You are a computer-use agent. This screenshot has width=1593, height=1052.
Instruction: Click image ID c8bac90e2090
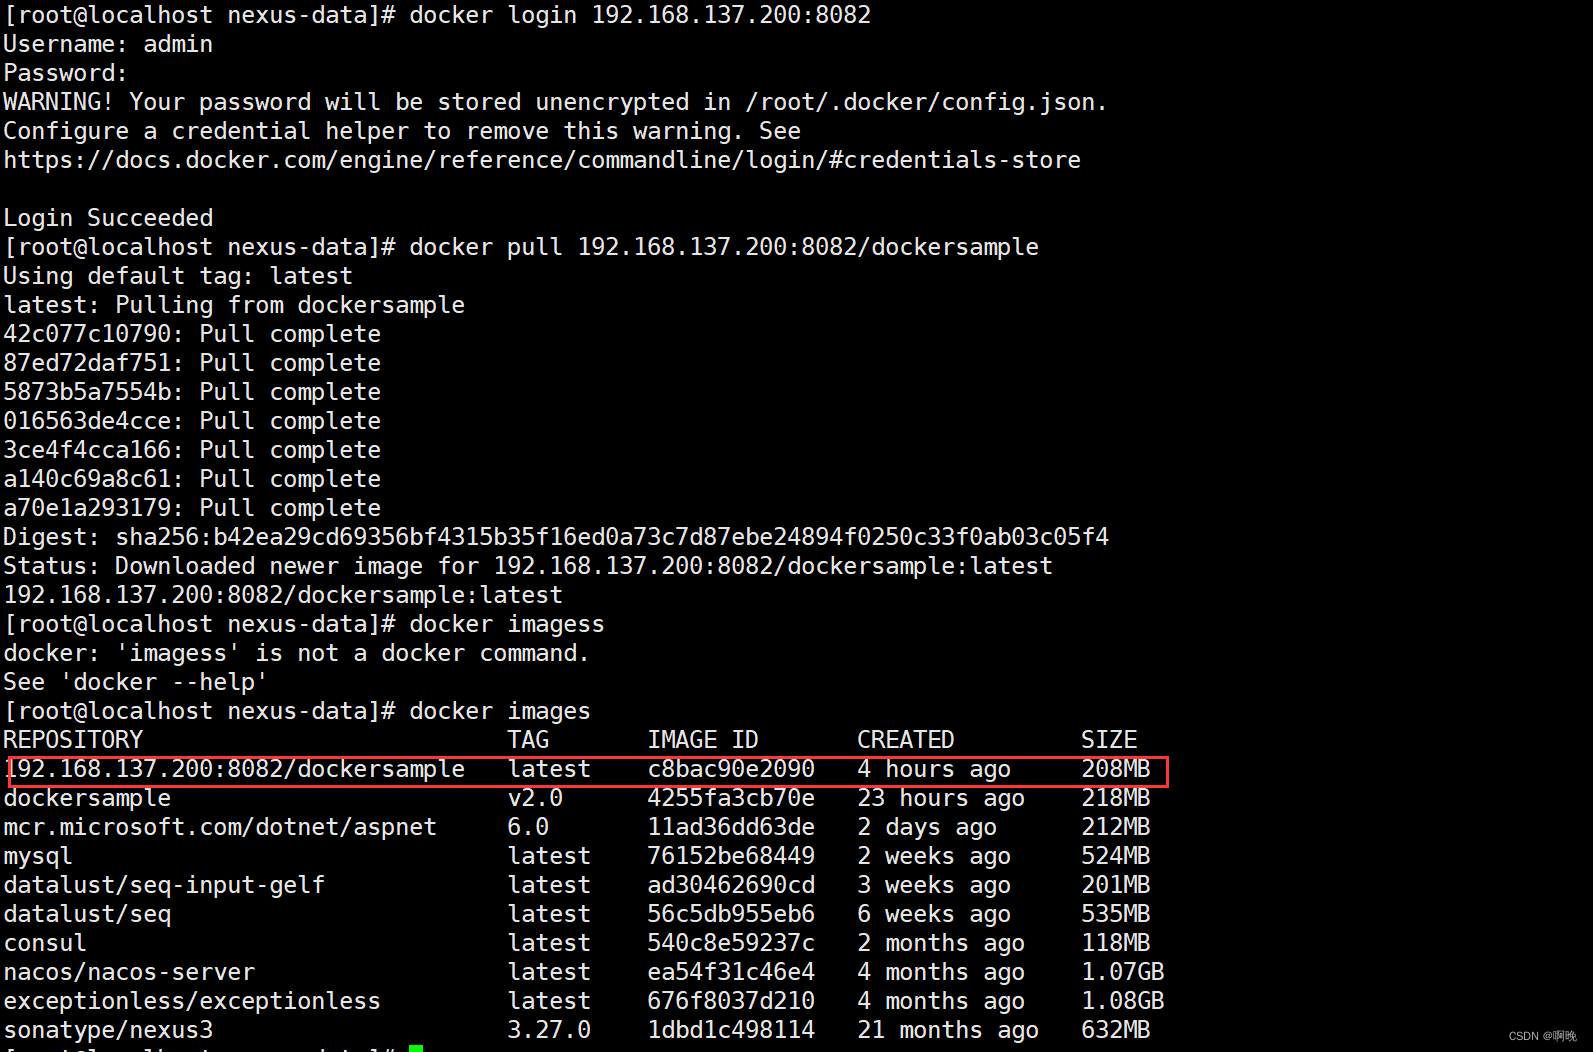point(731,769)
